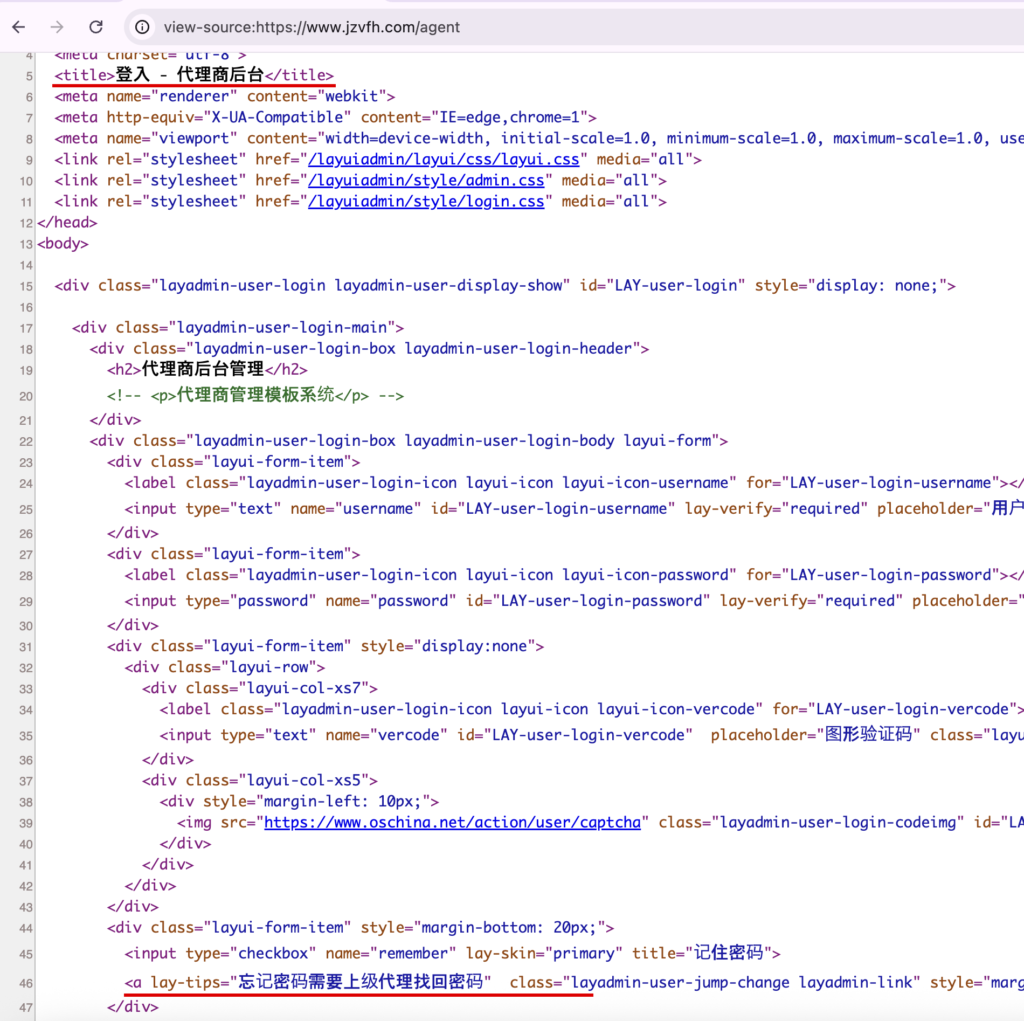
Task: Click the view-source URL address field
Action: click(x=312, y=27)
